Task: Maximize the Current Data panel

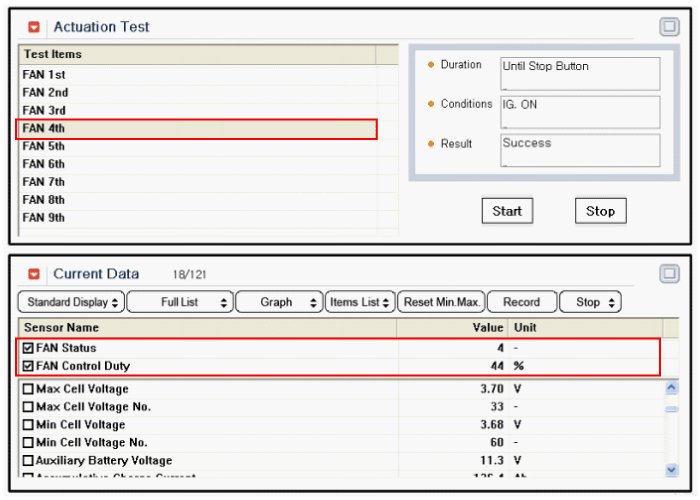Action: pos(669,274)
